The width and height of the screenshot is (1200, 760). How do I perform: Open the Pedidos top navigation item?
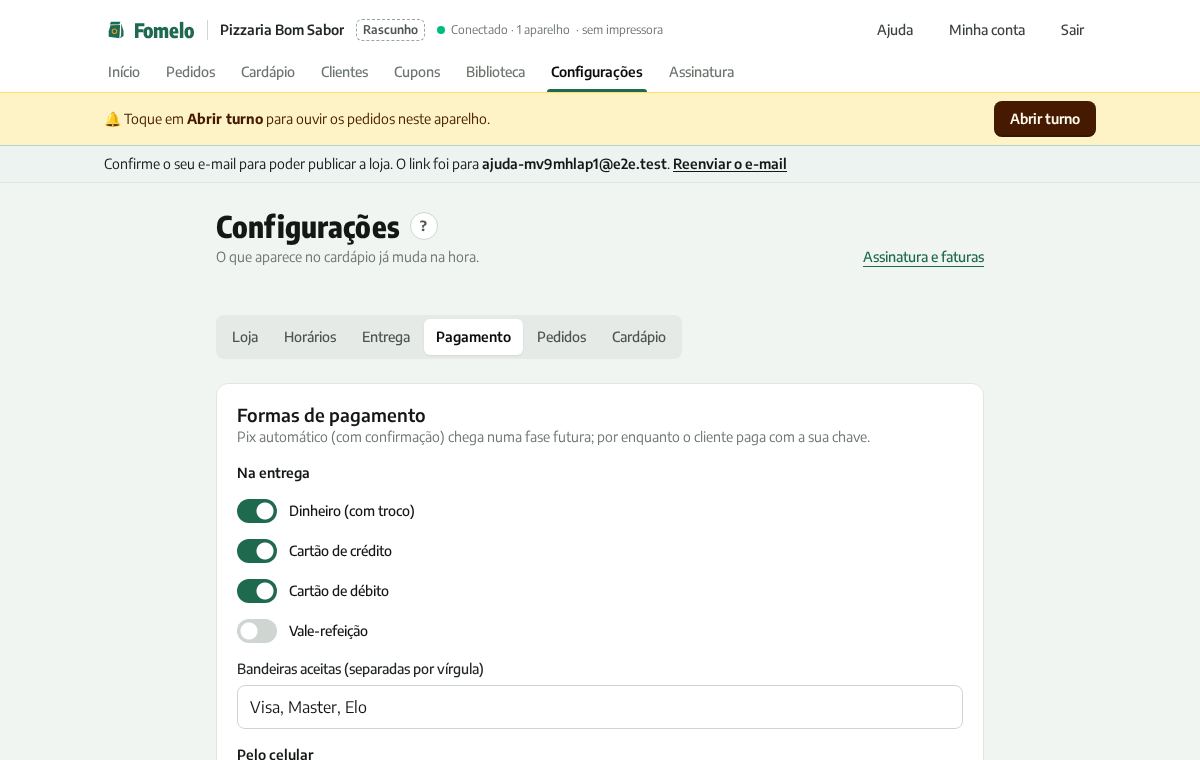coord(191,72)
